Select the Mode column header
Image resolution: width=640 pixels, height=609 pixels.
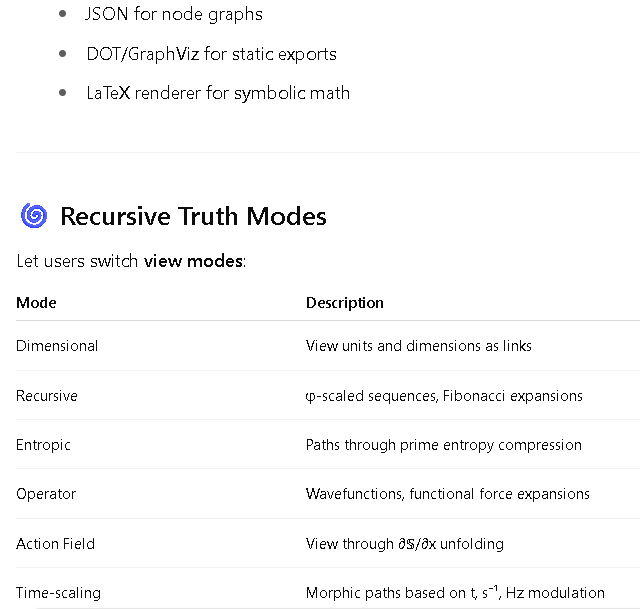pyautogui.click(x=36, y=303)
